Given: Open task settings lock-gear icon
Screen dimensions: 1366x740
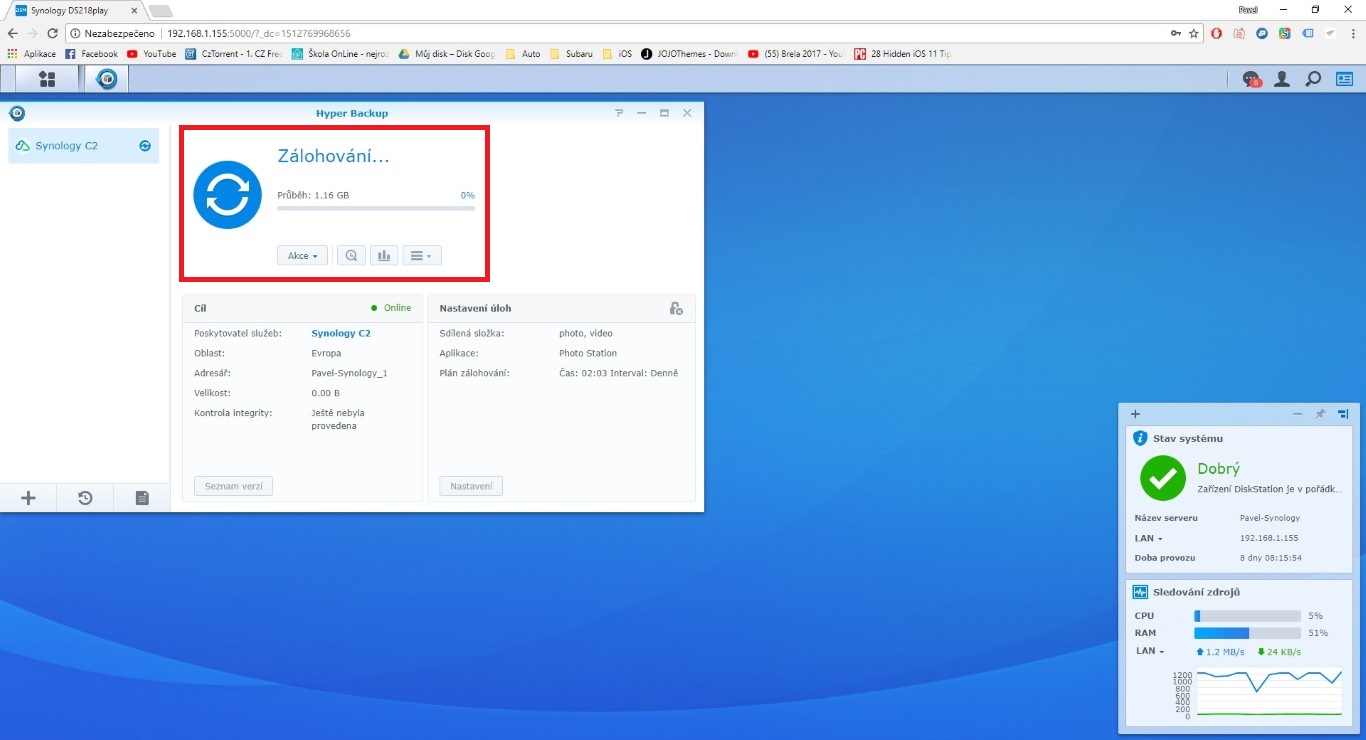Looking at the screenshot, I should [676, 308].
